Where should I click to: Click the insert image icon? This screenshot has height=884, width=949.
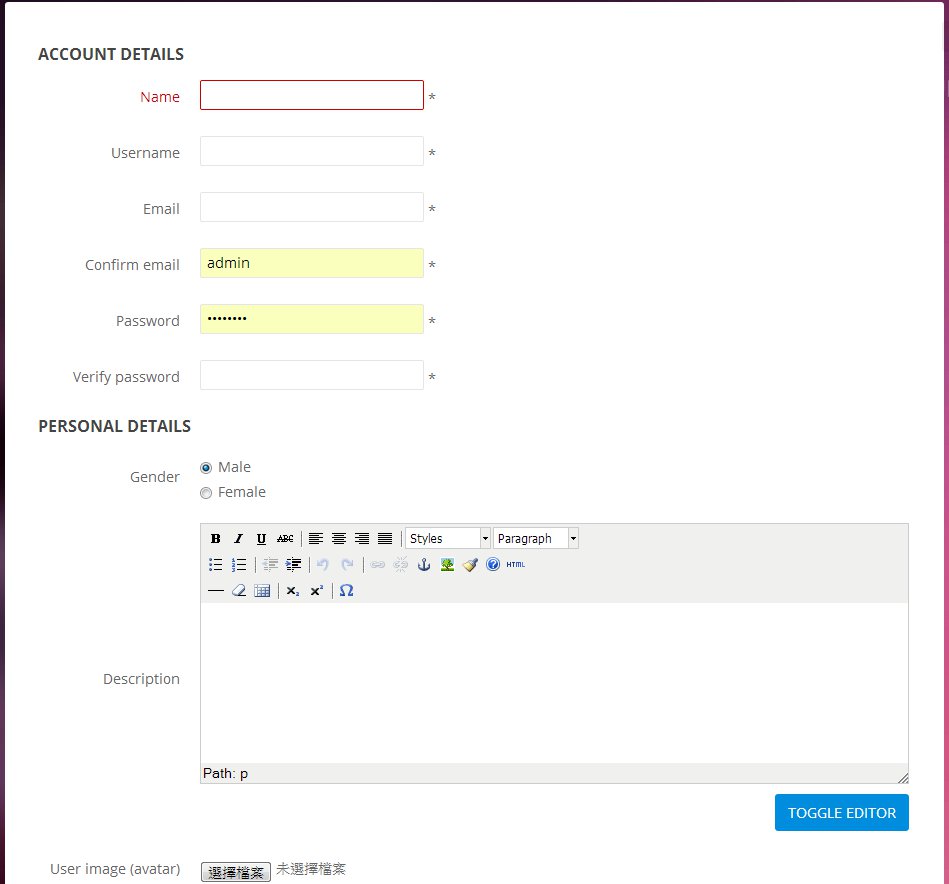click(447, 564)
